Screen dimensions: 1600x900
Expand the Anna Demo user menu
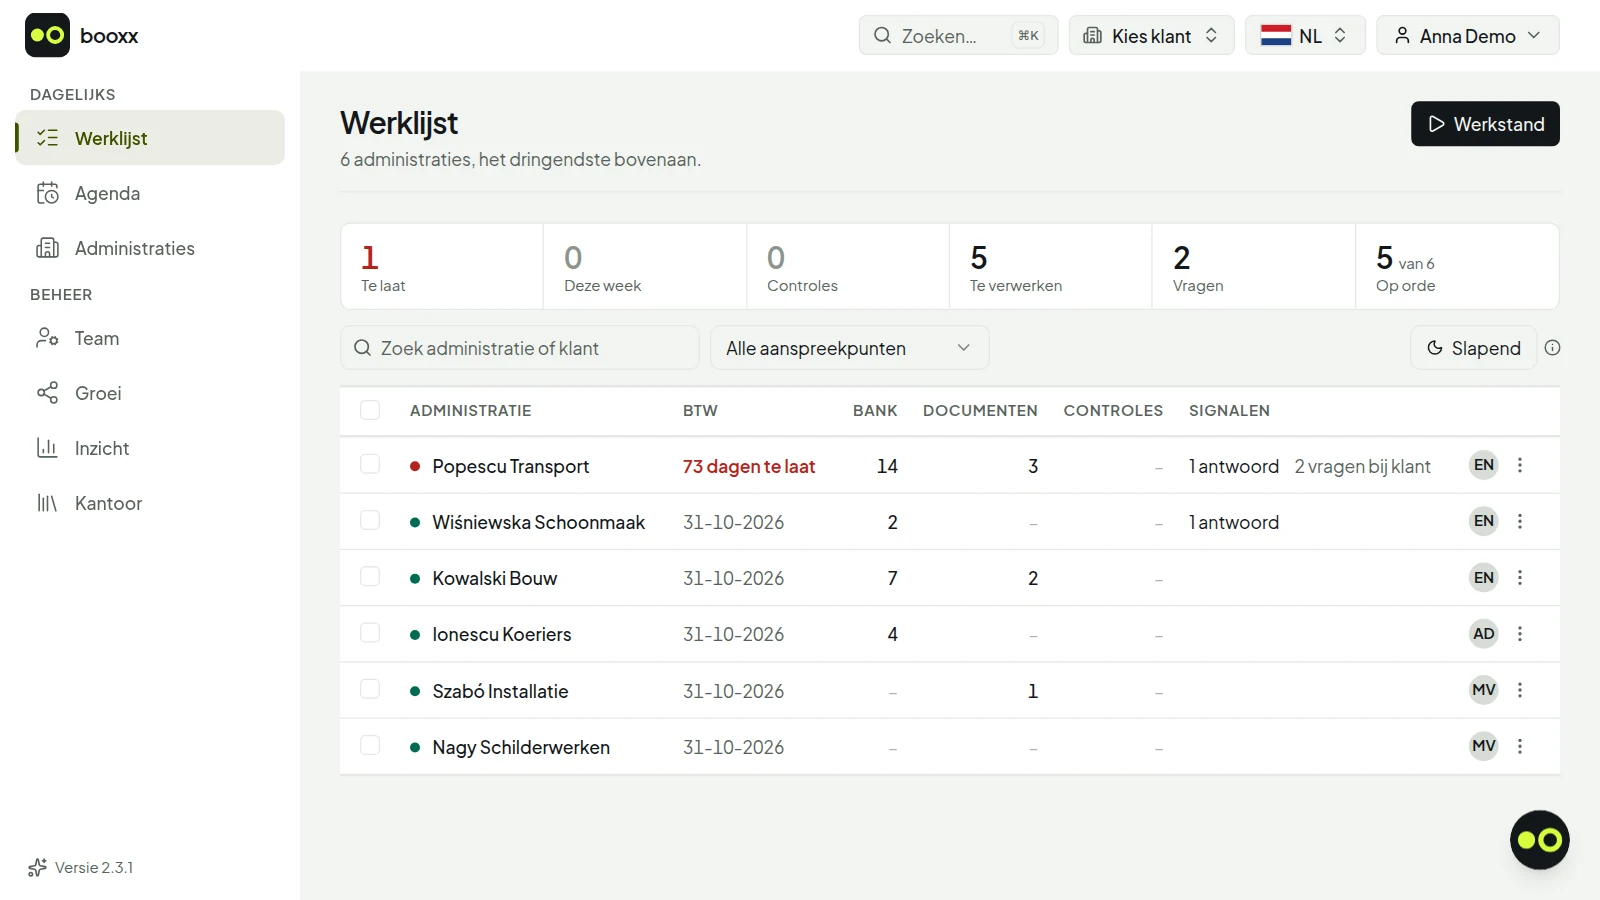1467,35
